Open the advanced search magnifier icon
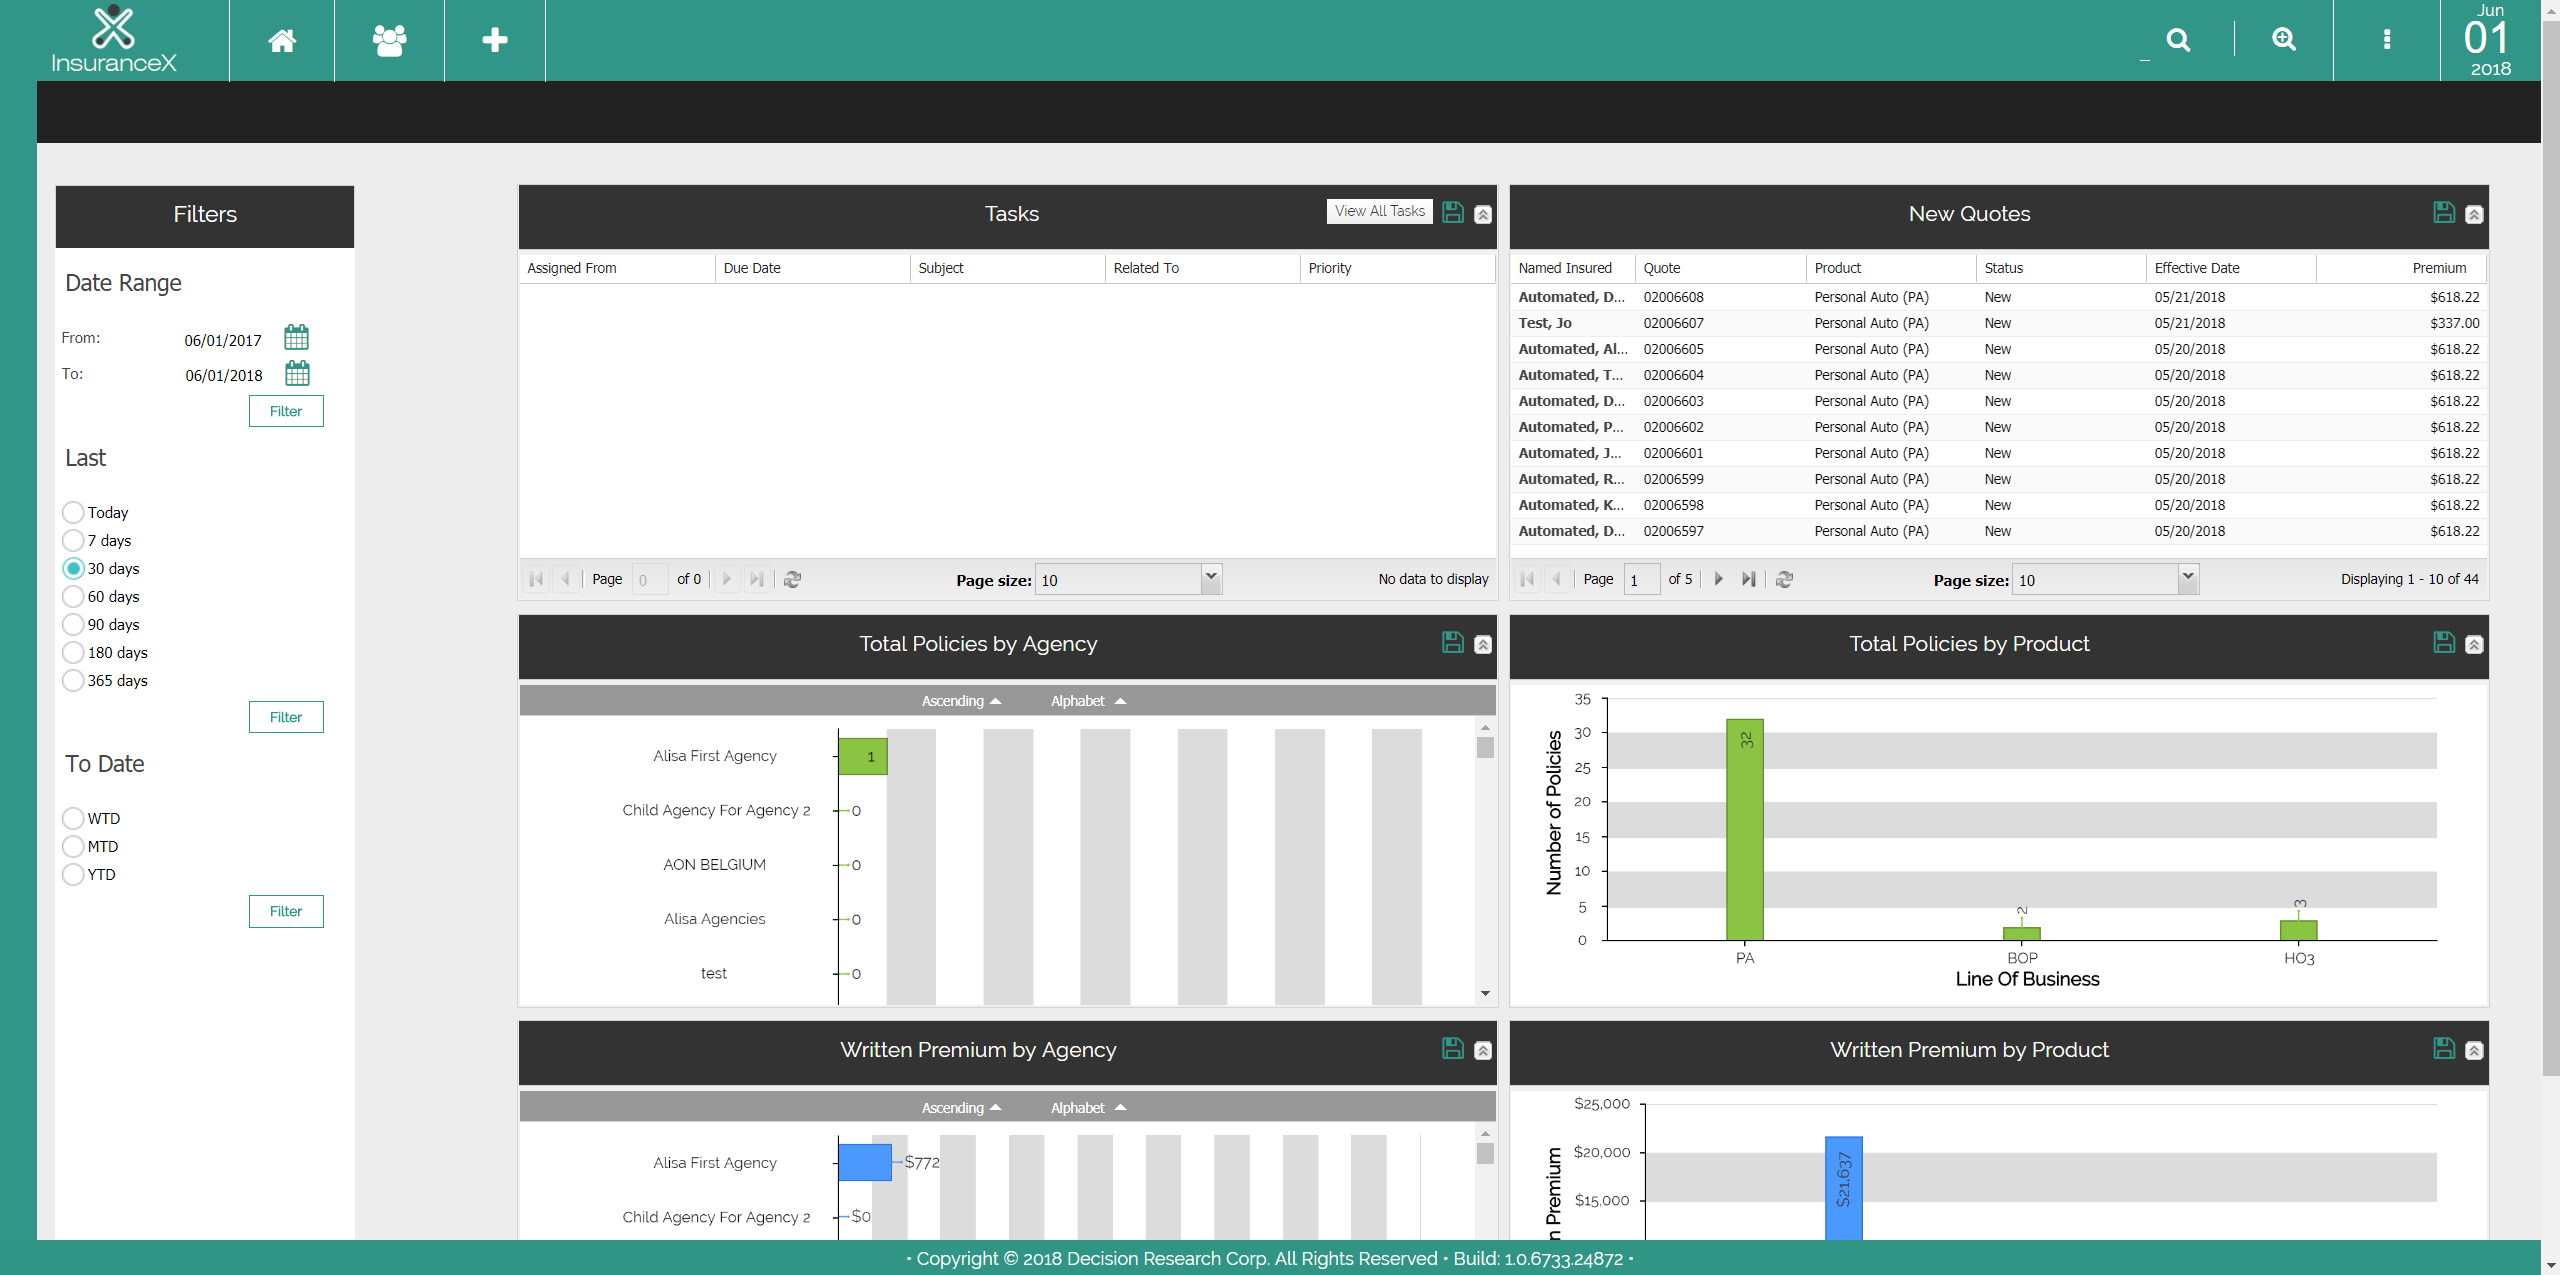 pos(2284,40)
